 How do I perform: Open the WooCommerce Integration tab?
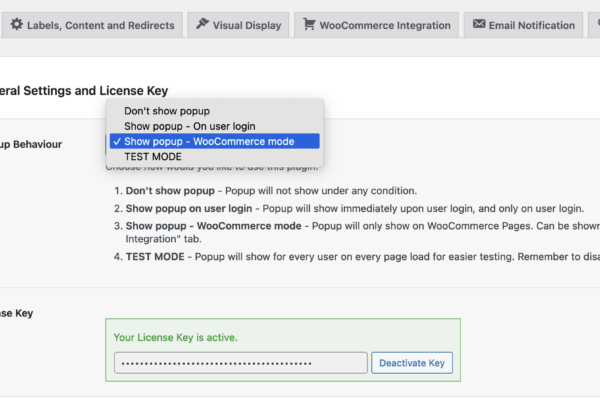point(377,25)
